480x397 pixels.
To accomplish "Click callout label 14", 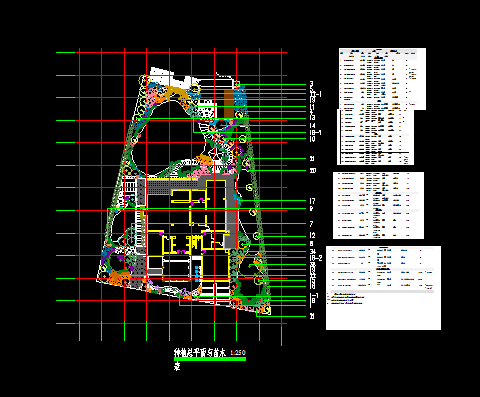I will 312,126.
